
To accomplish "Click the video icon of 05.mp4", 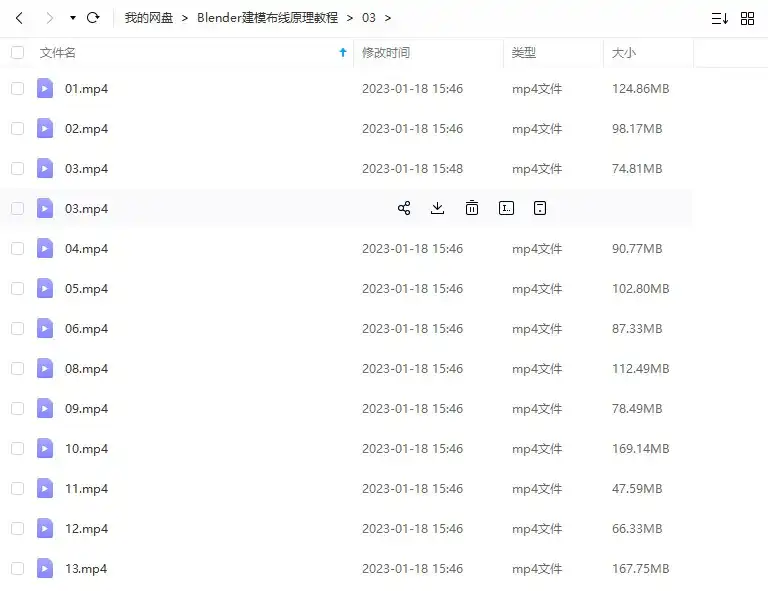I will point(45,288).
